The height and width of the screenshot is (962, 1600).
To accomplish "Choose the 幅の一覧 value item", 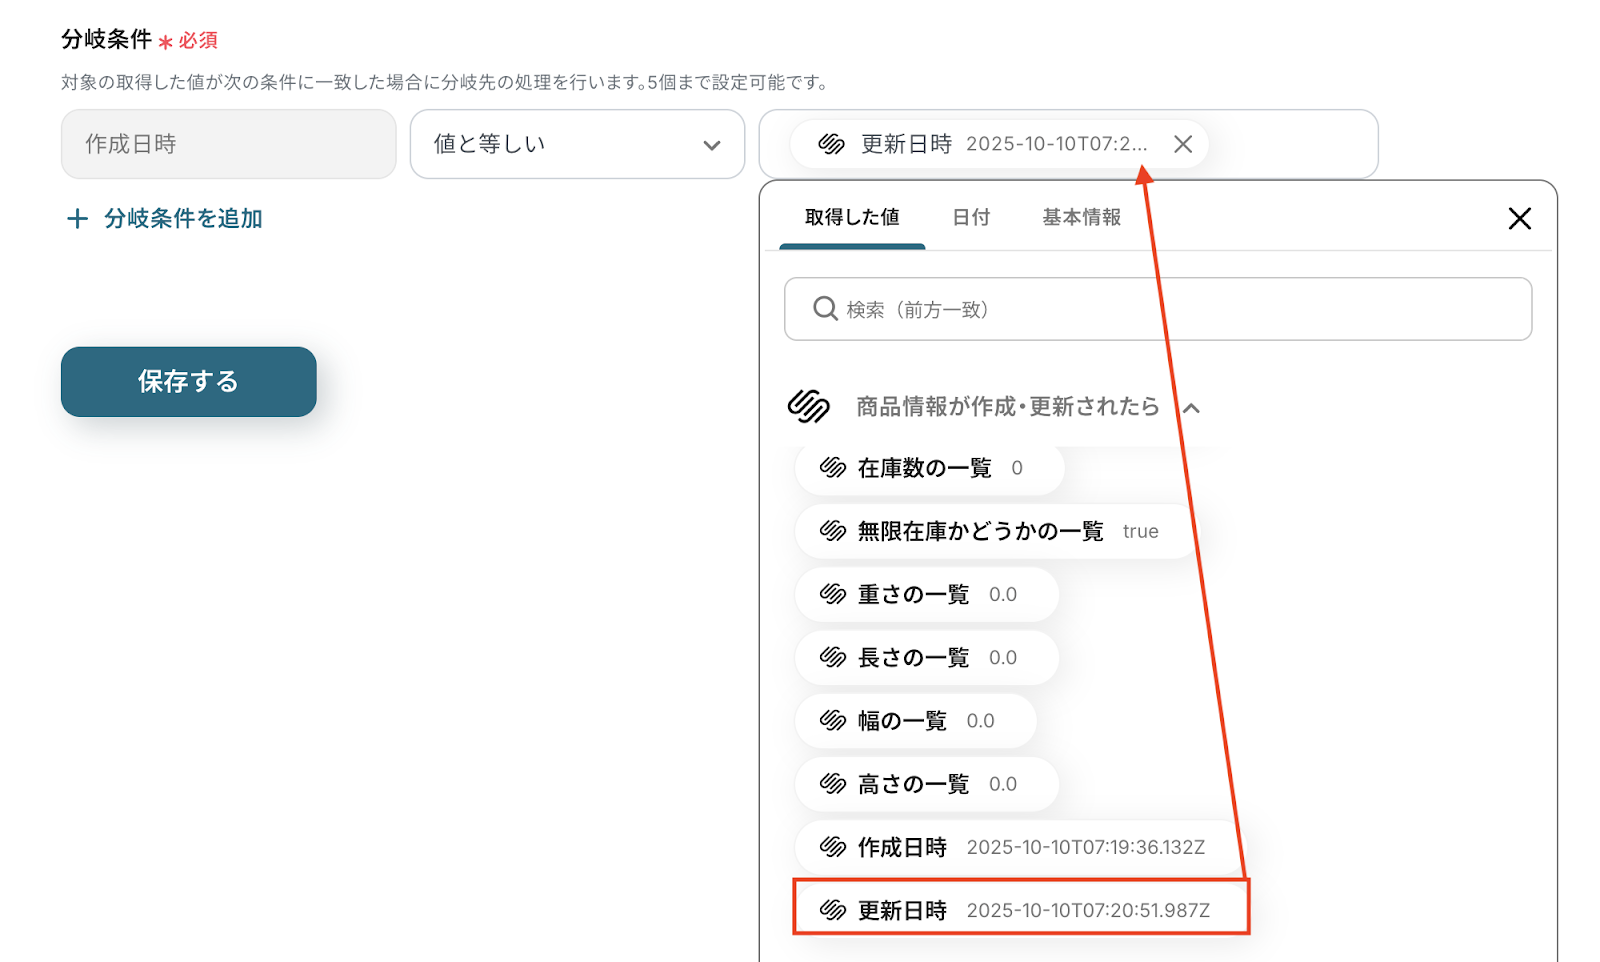I will point(915,720).
